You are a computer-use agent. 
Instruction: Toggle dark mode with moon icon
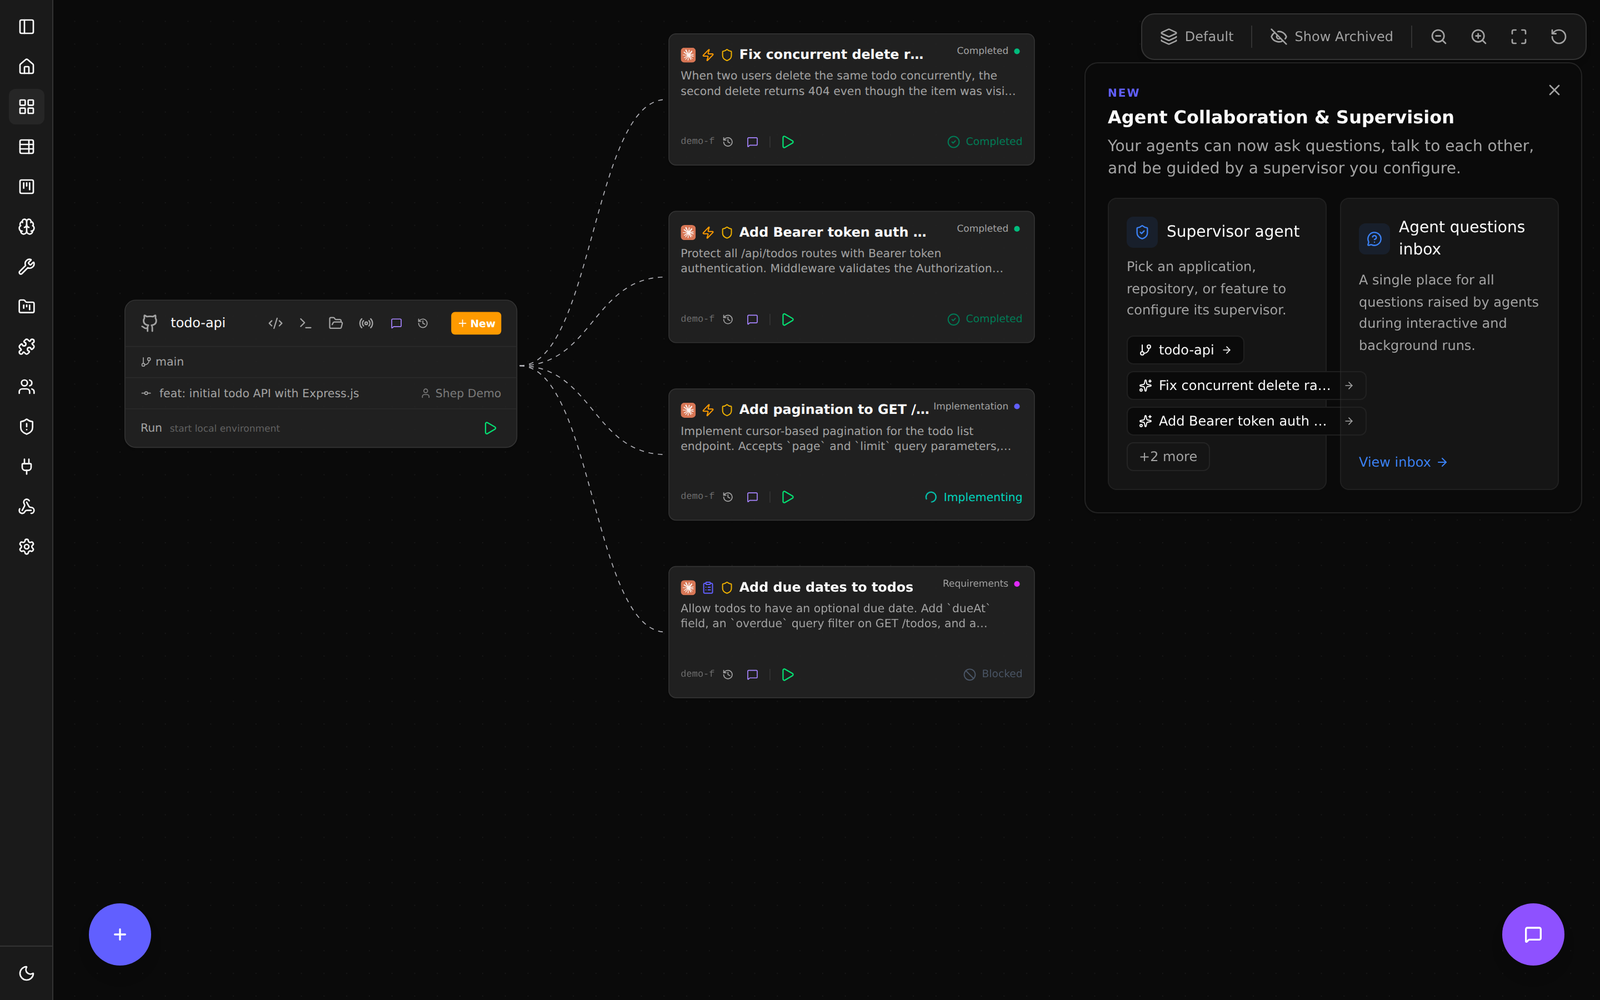coord(27,973)
